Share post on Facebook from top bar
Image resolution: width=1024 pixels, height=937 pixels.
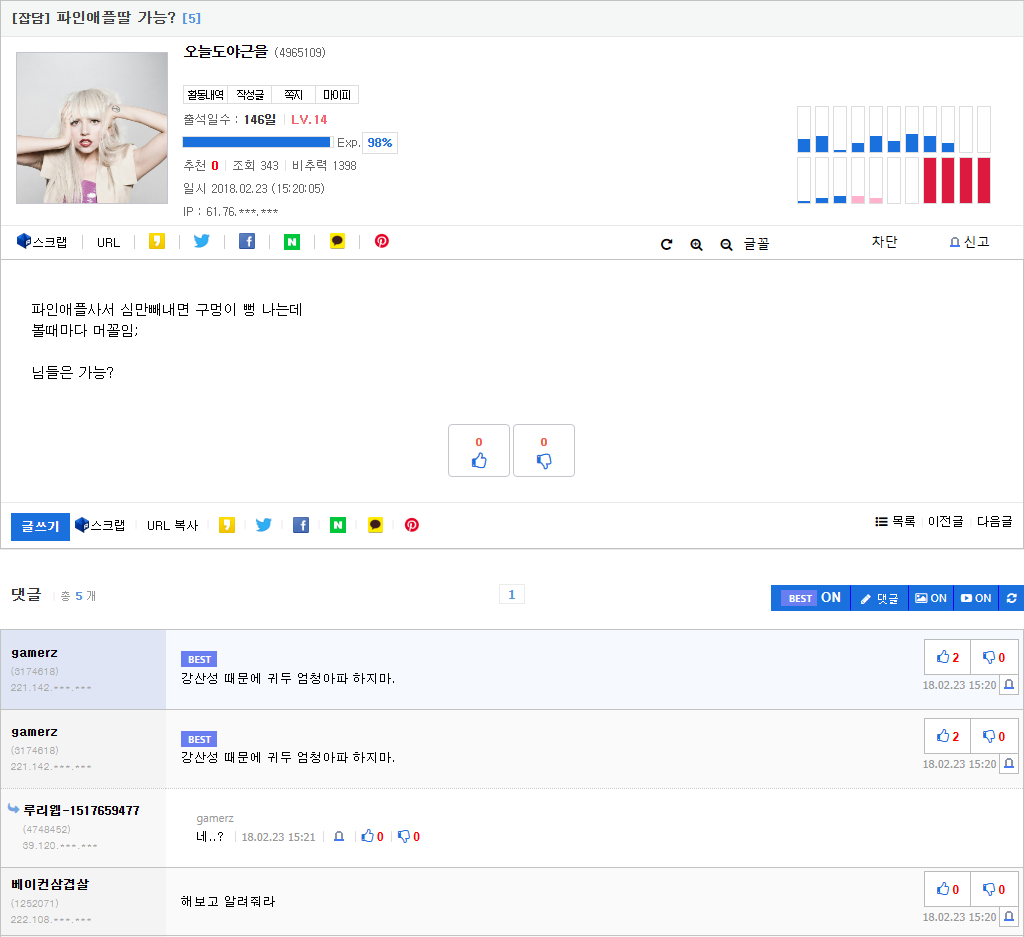(x=247, y=241)
